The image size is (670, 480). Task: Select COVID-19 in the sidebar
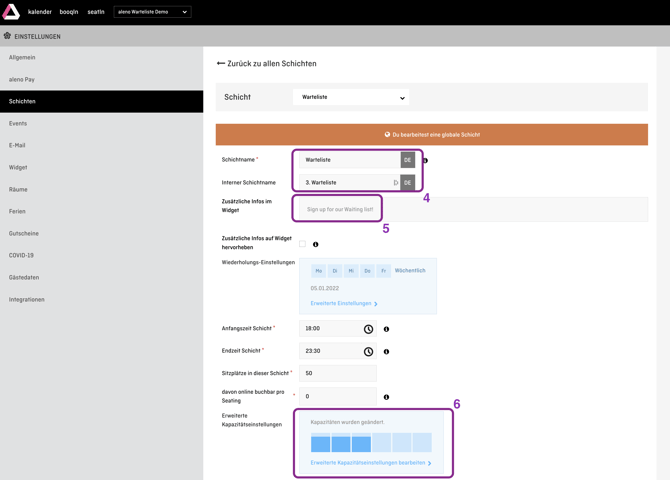click(101, 255)
